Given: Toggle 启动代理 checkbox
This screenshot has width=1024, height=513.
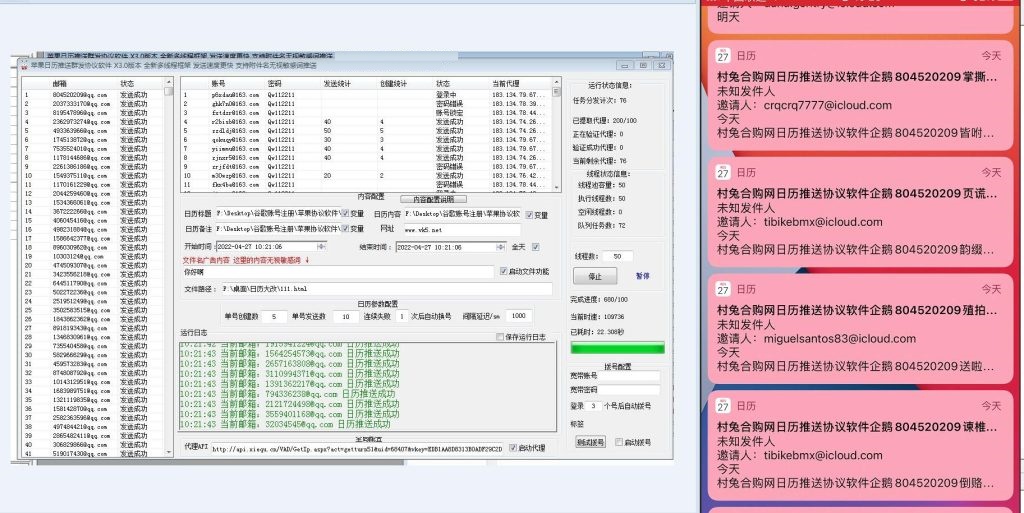Looking at the screenshot, I should point(513,447).
